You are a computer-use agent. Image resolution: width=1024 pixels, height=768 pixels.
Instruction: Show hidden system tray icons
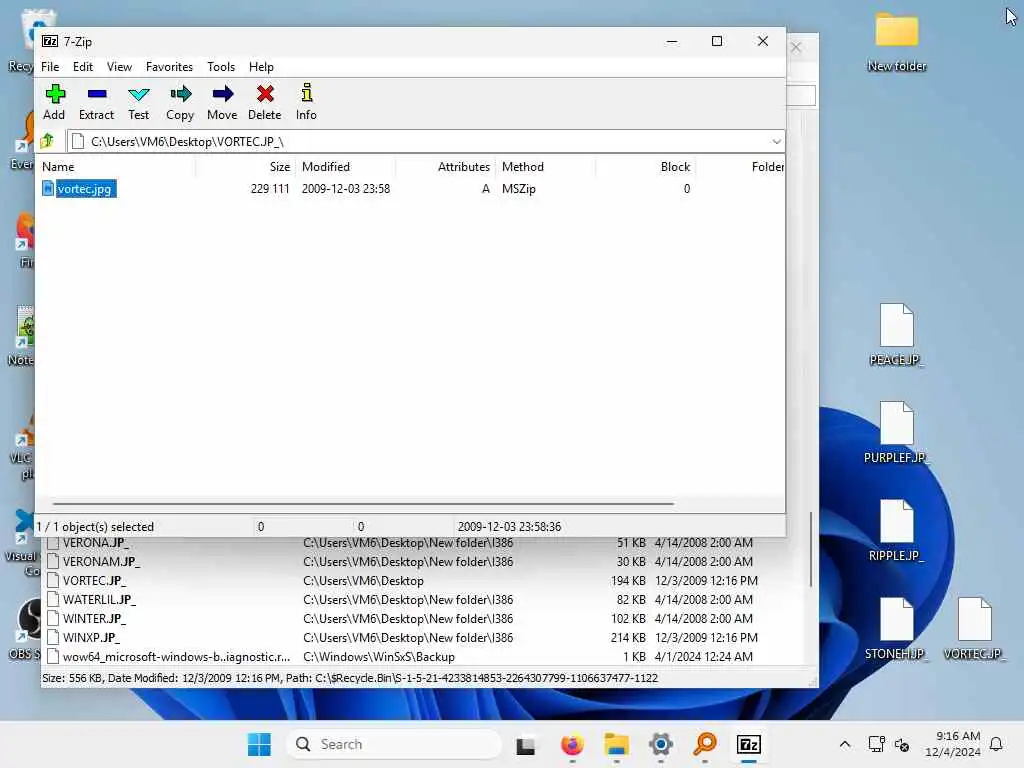844,744
